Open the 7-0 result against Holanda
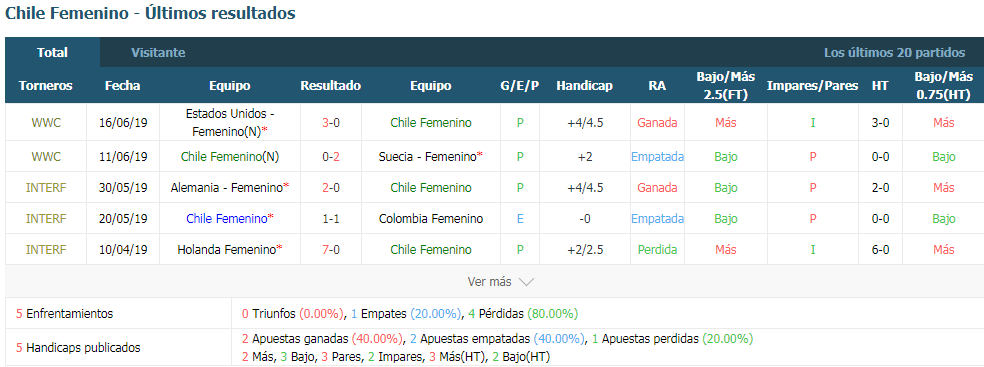The width and height of the screenshot is (984, 367). [x=331, y=249]
